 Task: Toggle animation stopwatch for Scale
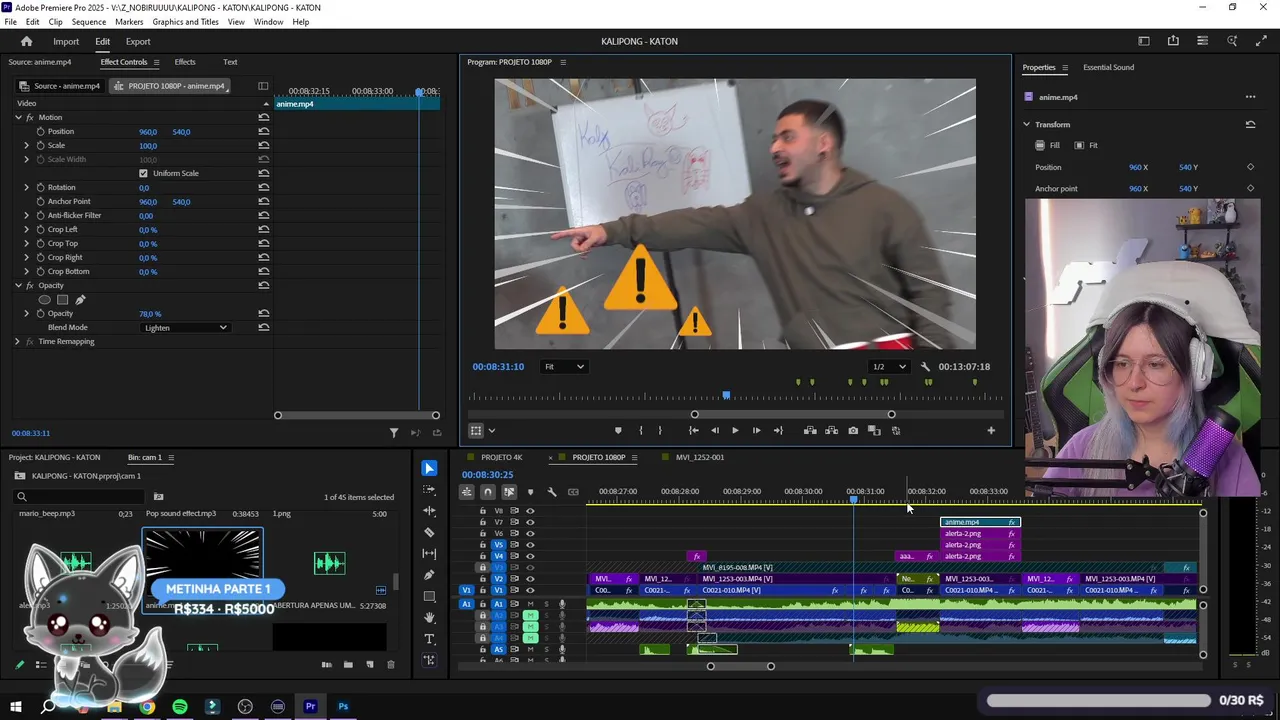point(40,145)
